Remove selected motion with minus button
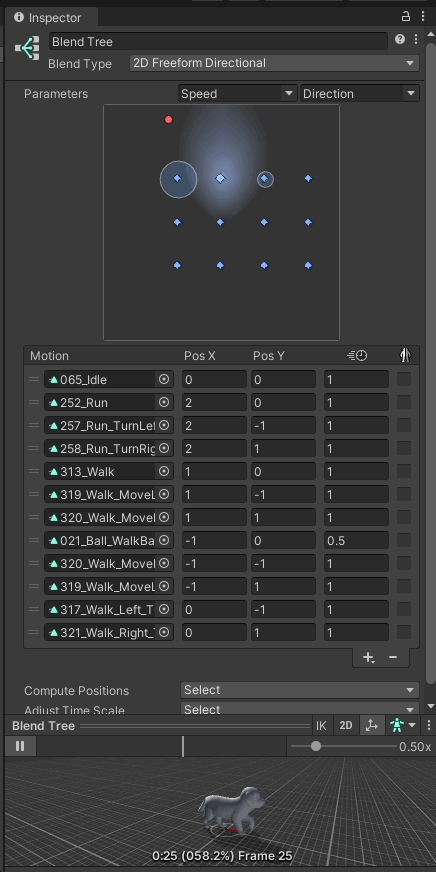Image resolution: width=436 pixels, height=872 pixels. pos(393,657)
